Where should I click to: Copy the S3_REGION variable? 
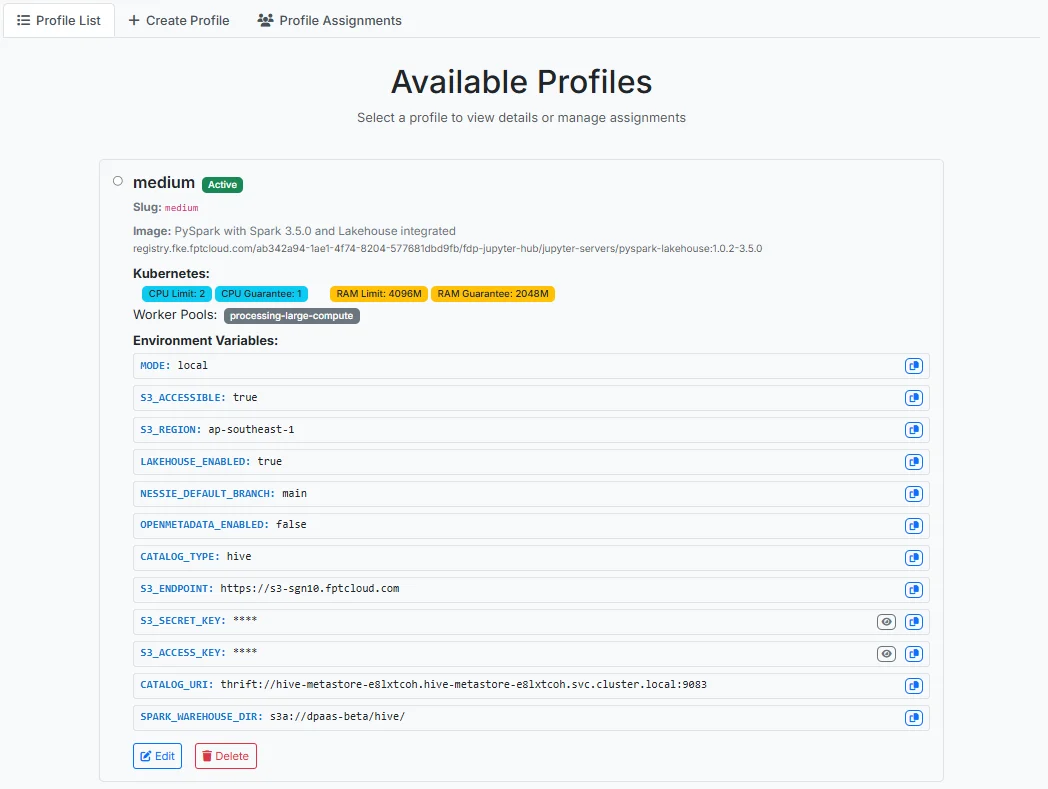pyautogui.click(x=914, y=430)
